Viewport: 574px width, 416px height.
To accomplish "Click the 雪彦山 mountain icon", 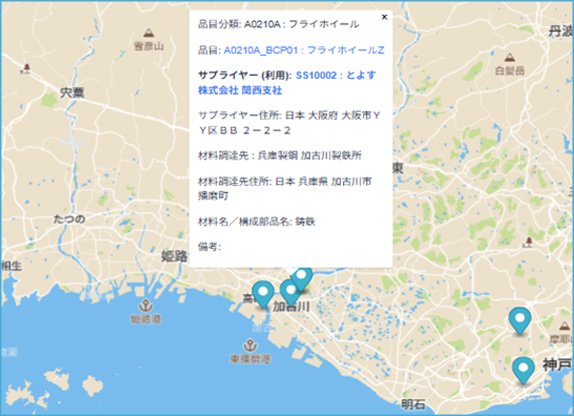I will tap(148, 33).
